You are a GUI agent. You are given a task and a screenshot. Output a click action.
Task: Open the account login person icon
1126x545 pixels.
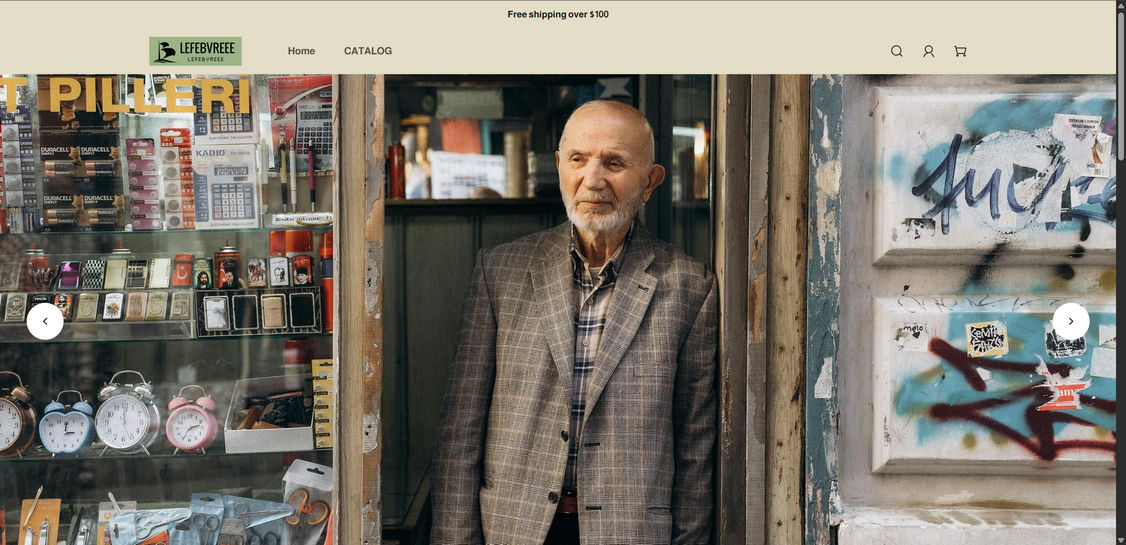click(928, 51)
